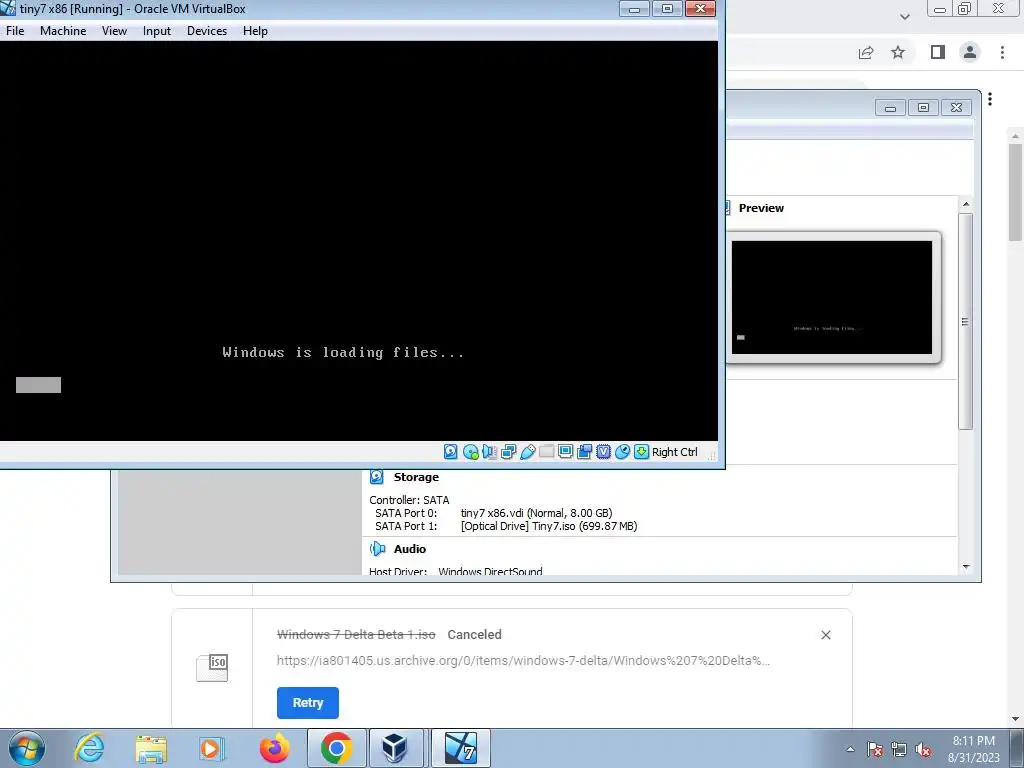Open the Help menu
The image size is (1024, 768).
tap(255, 31)
